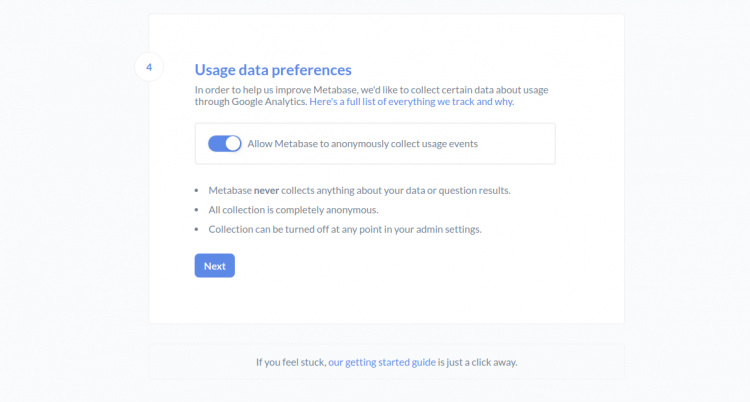Viewport: 750px width, 402px height.
Task: Select the 'All collection is completely anonymous' bullet
Action: pyautogui.click(x=294, y=209)
